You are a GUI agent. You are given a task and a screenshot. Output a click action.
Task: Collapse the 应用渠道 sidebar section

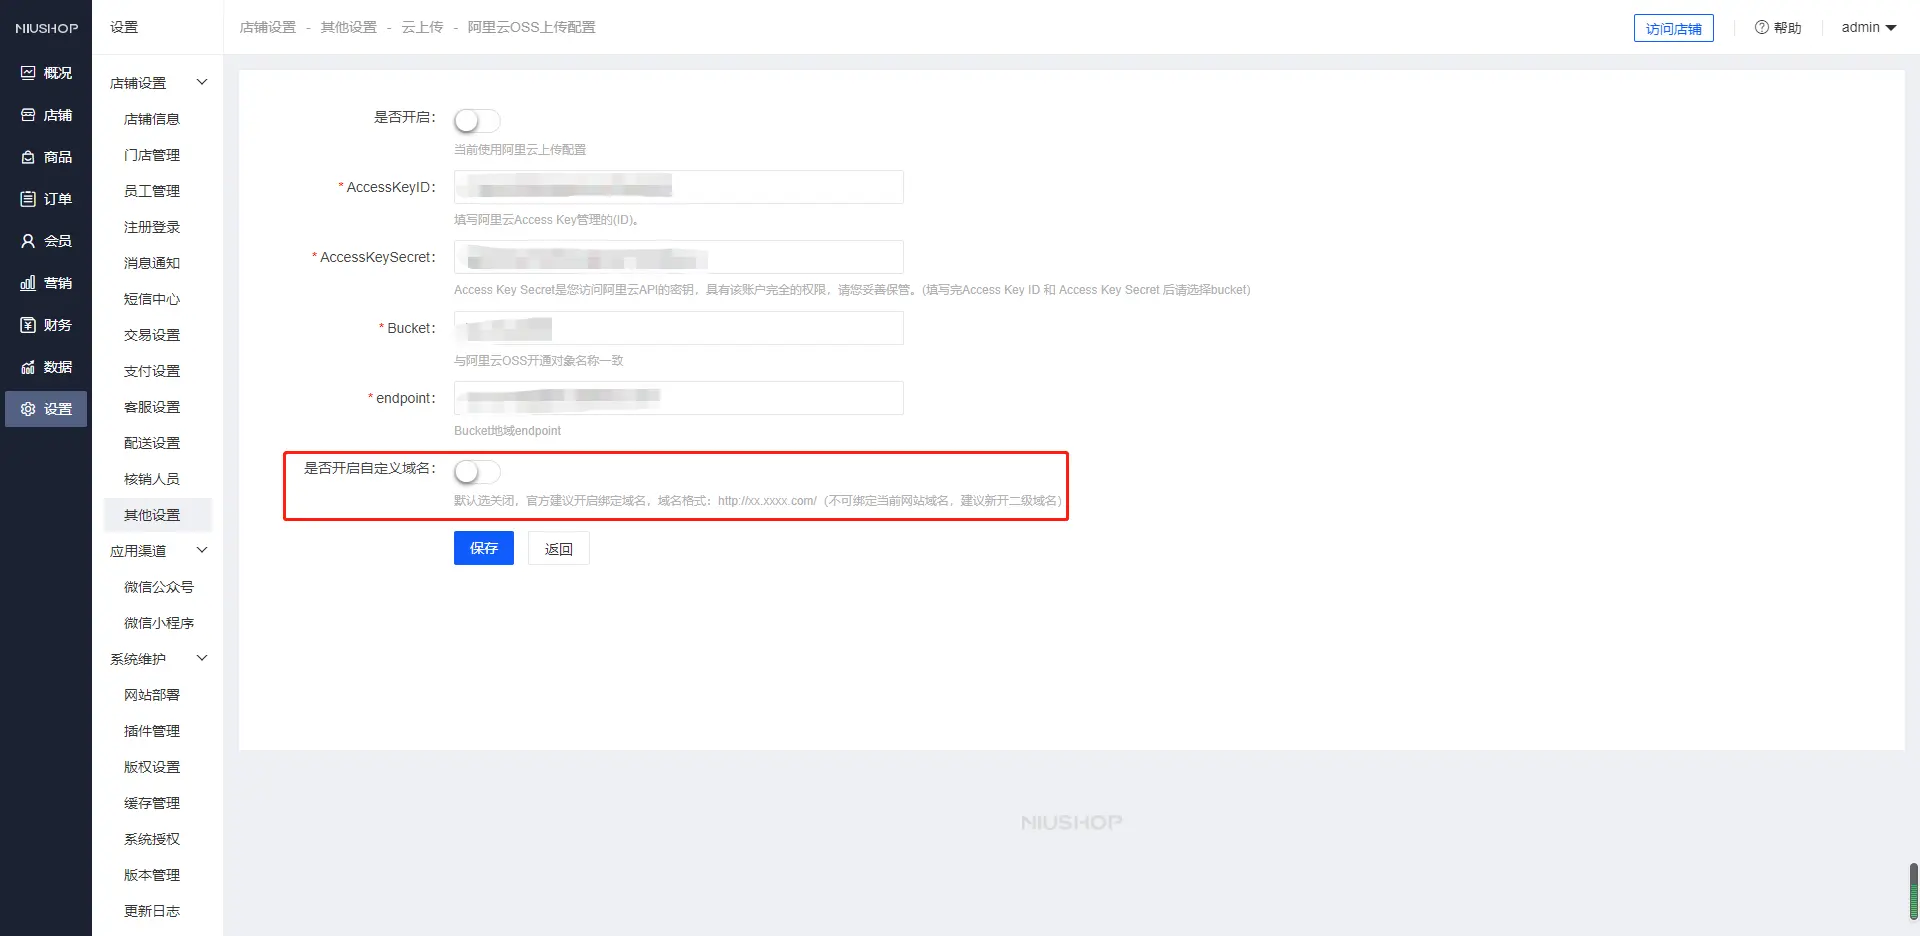pyautogui.click(x=201, y=550)
